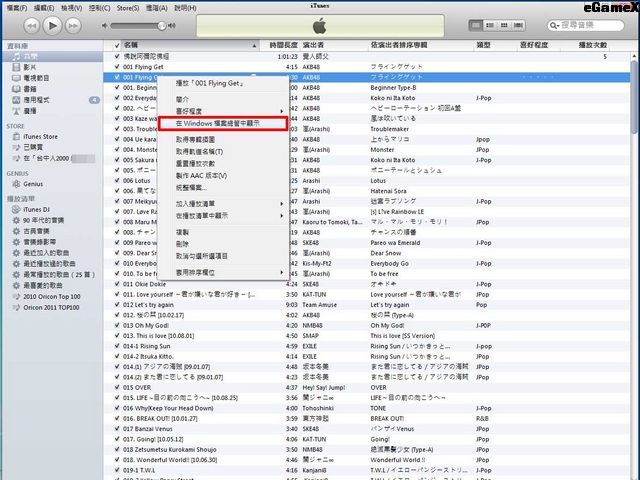Expand the 在播放清單中顯示 submenu
Viewport: 640px width, 480px height.
222,216
